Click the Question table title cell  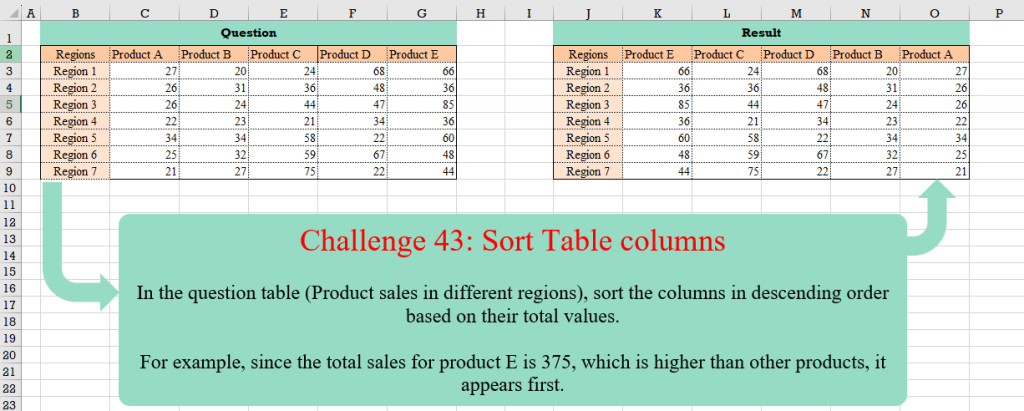pos(248,33)
